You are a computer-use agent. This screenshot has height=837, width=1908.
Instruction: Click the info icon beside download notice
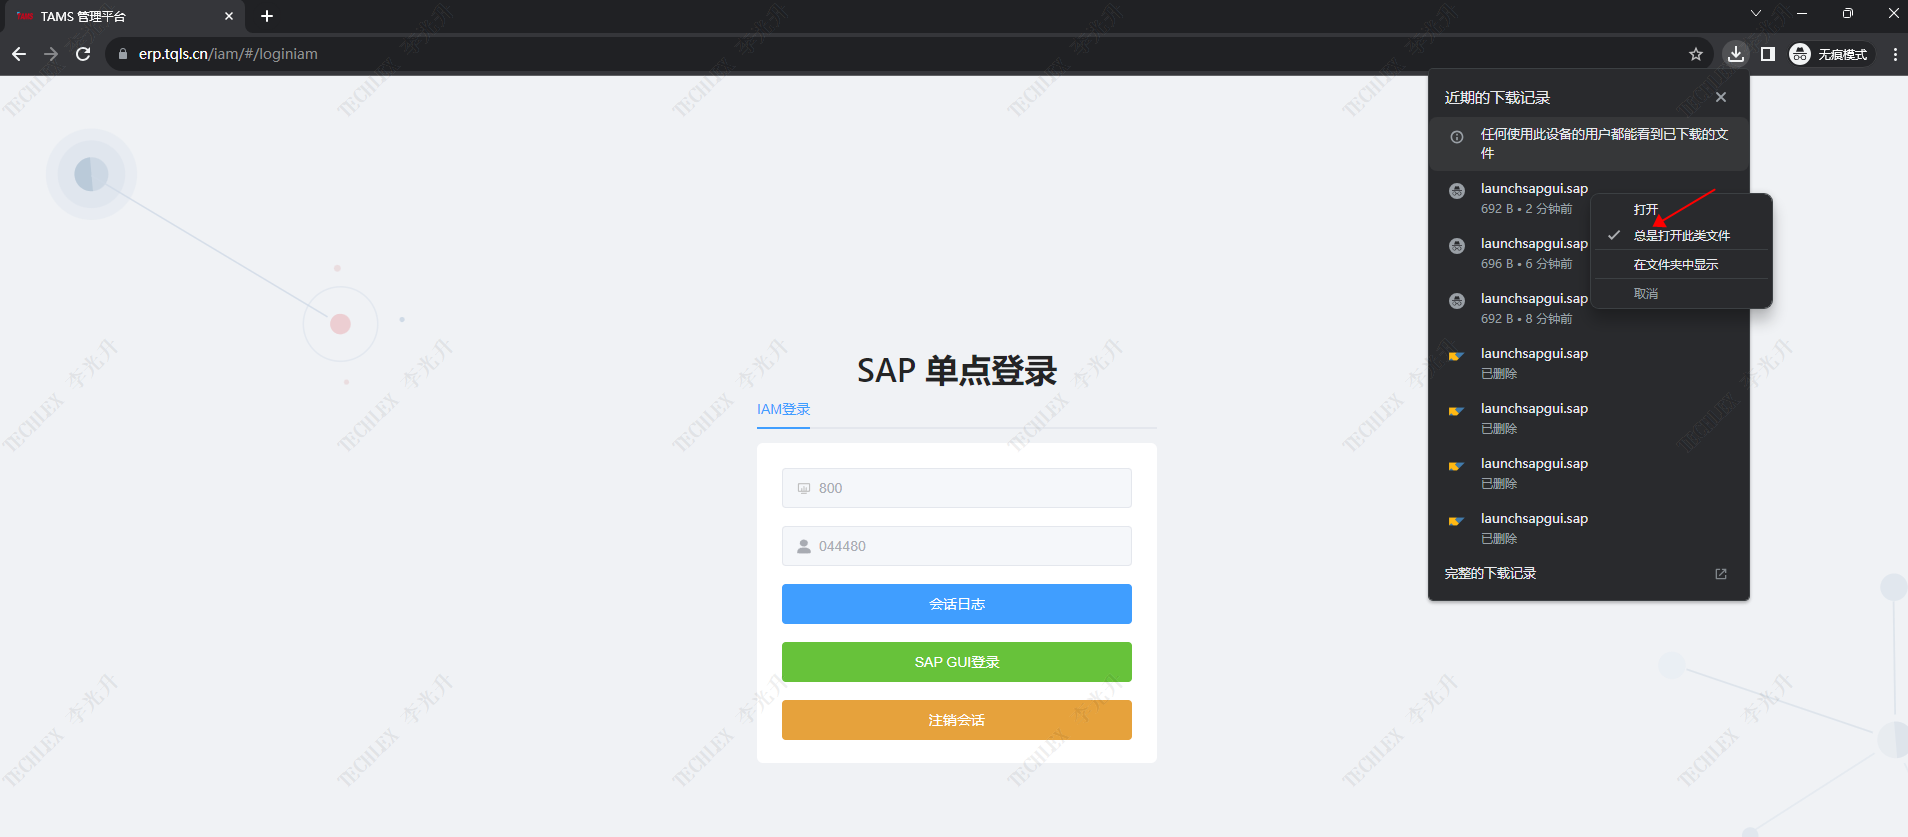pyautogui.click(x=1457, y=137)
